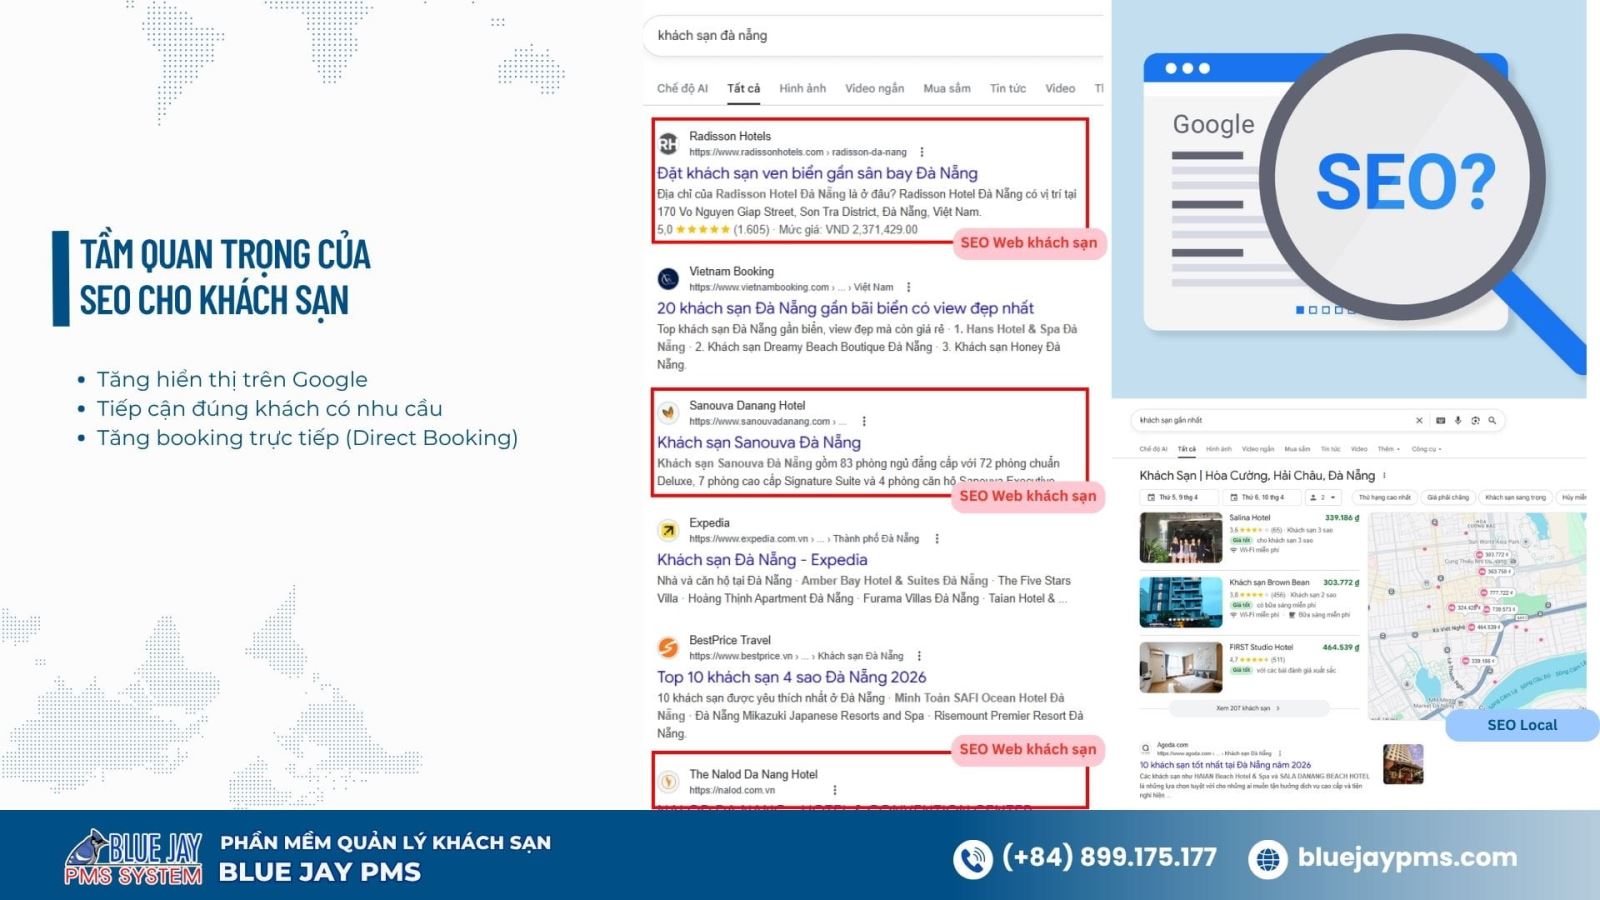Viewport: 1600px width, 900px height.
Task: Click the BestPrice Travel favicon
Action: pos(668,648)
